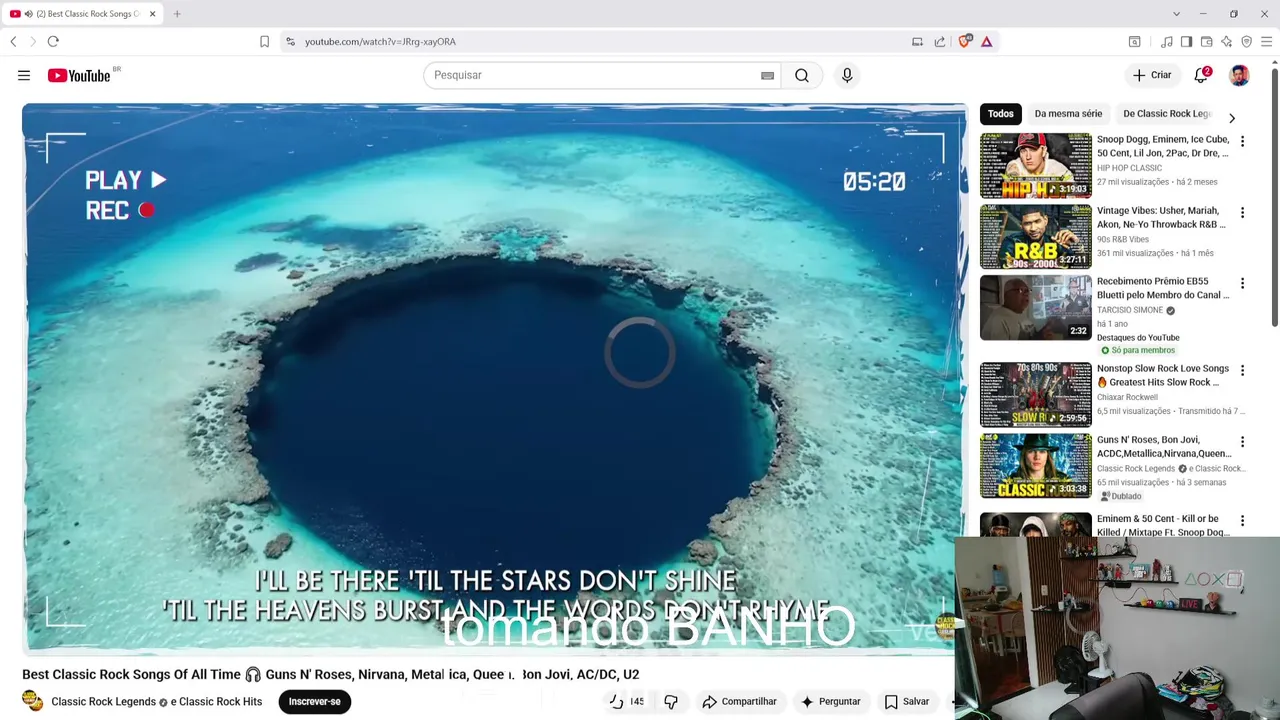Screen dimensions: 1280x720
Task: Mute the tab via its speaker icon
Action: pyautogui.click(x=27, y=14)
